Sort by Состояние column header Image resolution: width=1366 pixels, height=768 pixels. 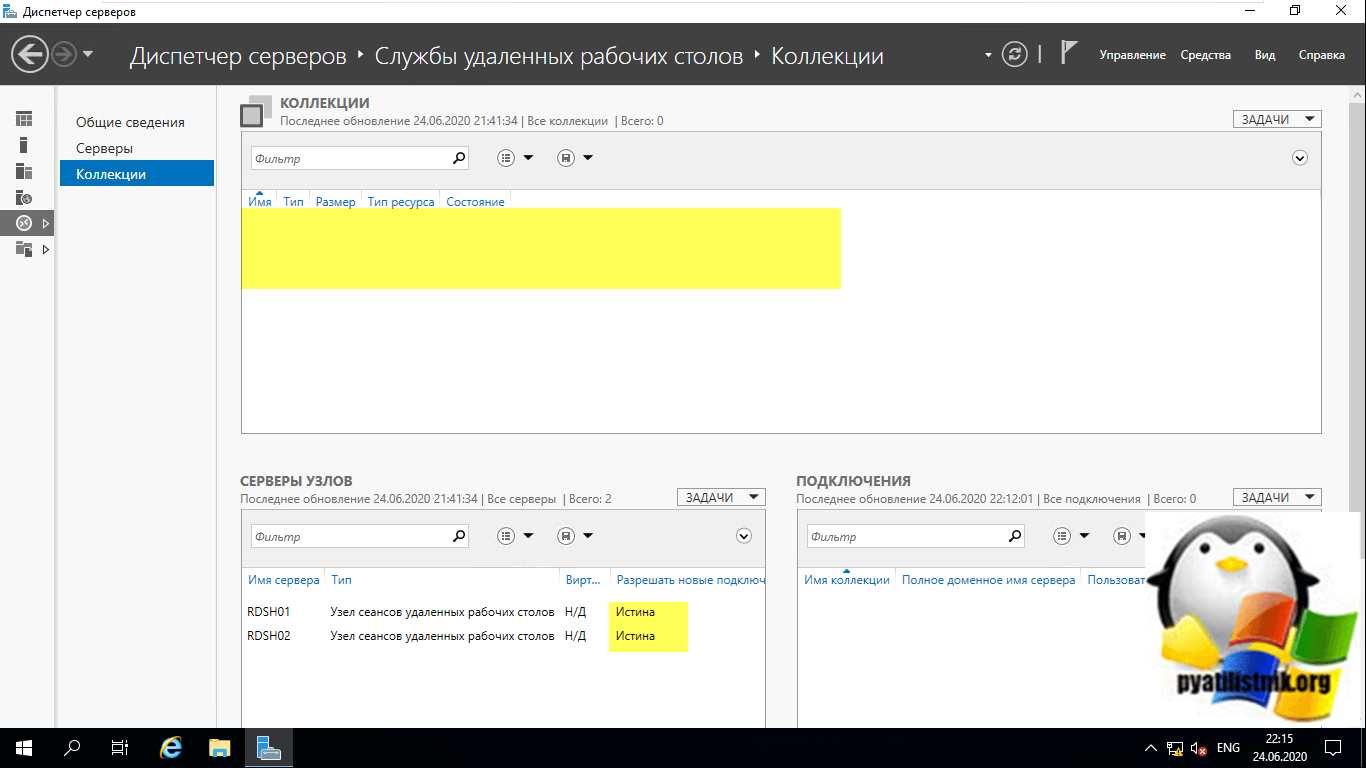coord(475,202)
